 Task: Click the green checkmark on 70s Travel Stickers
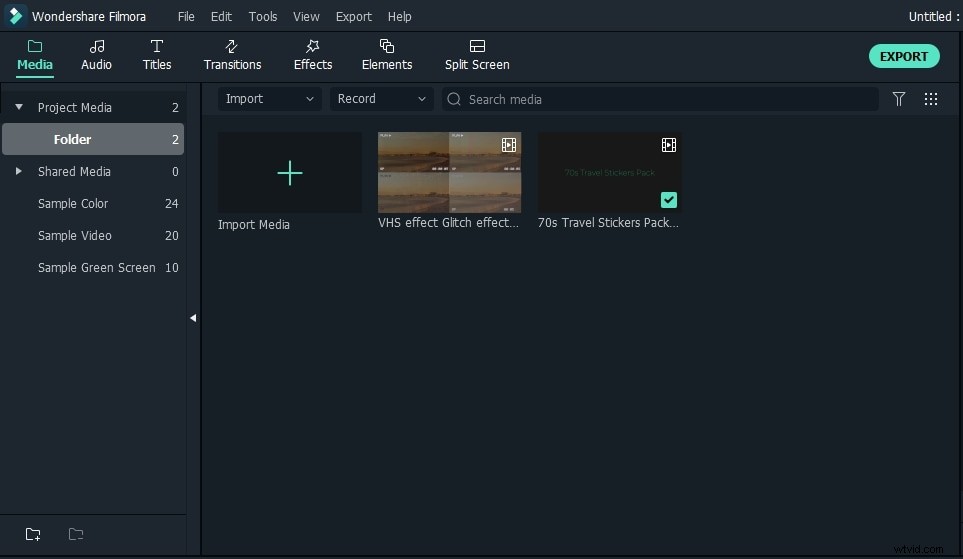[x=669, y=200]
